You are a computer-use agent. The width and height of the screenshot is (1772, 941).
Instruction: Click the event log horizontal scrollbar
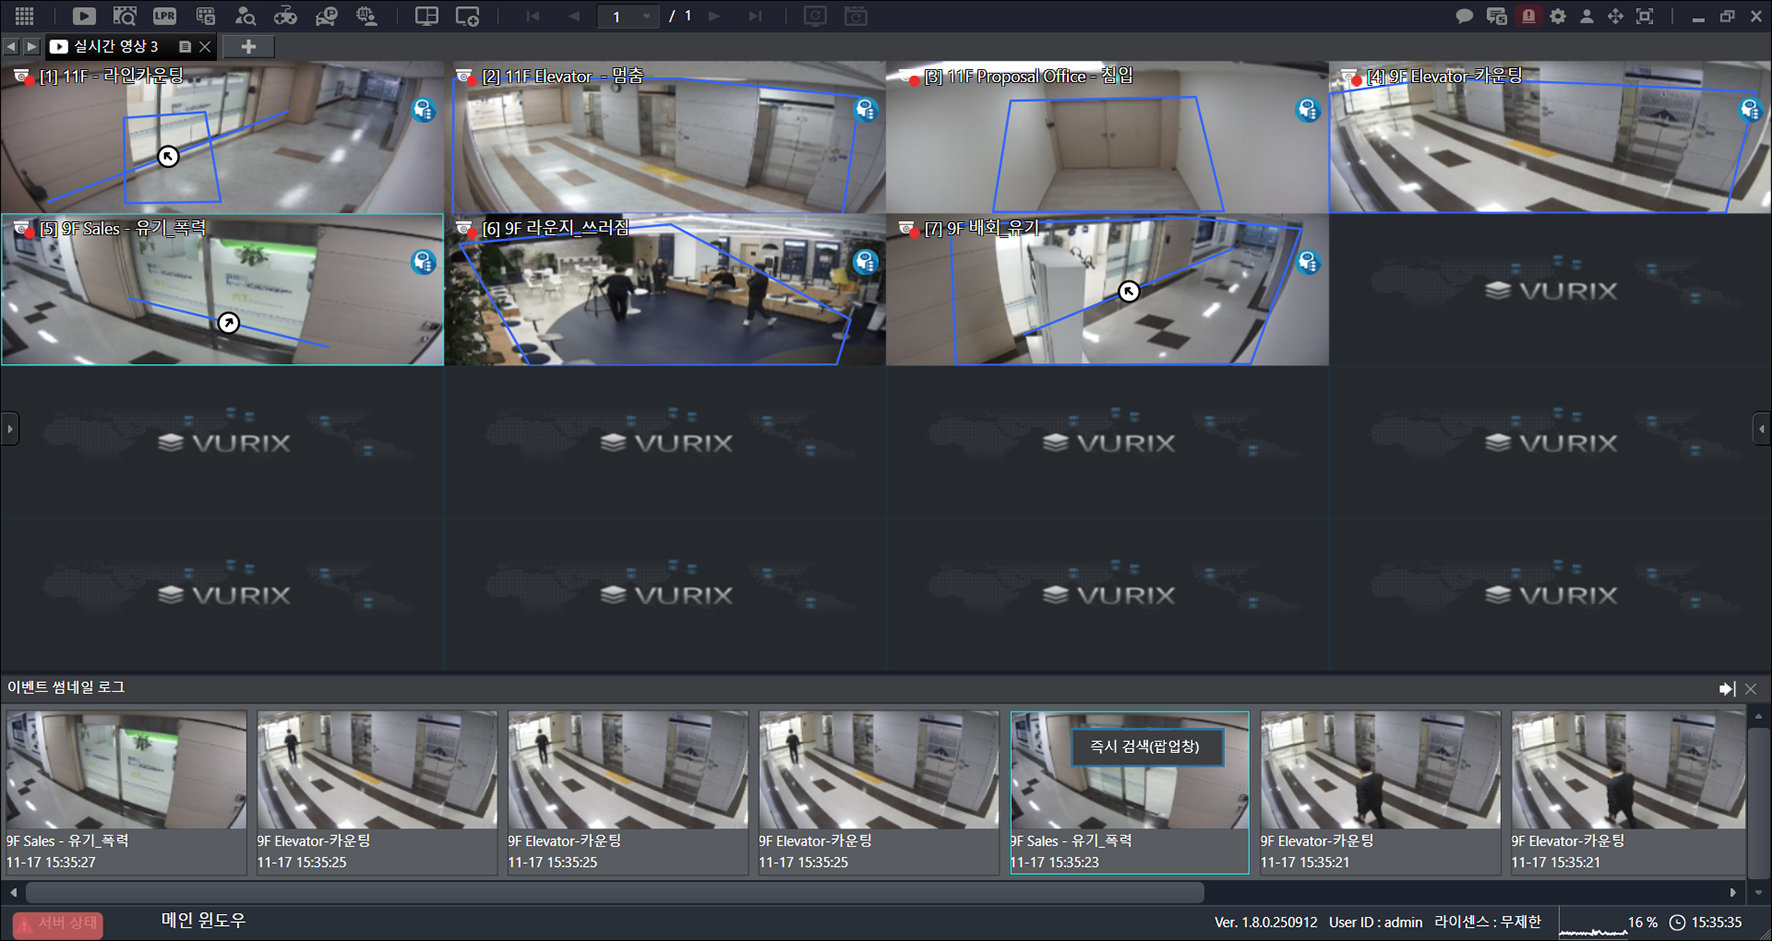pyautogui.click(x=615, y=891)
